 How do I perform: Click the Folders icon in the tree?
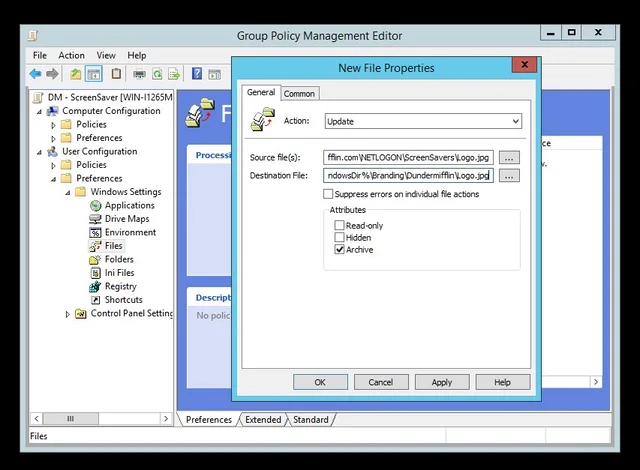click(95, 259)
